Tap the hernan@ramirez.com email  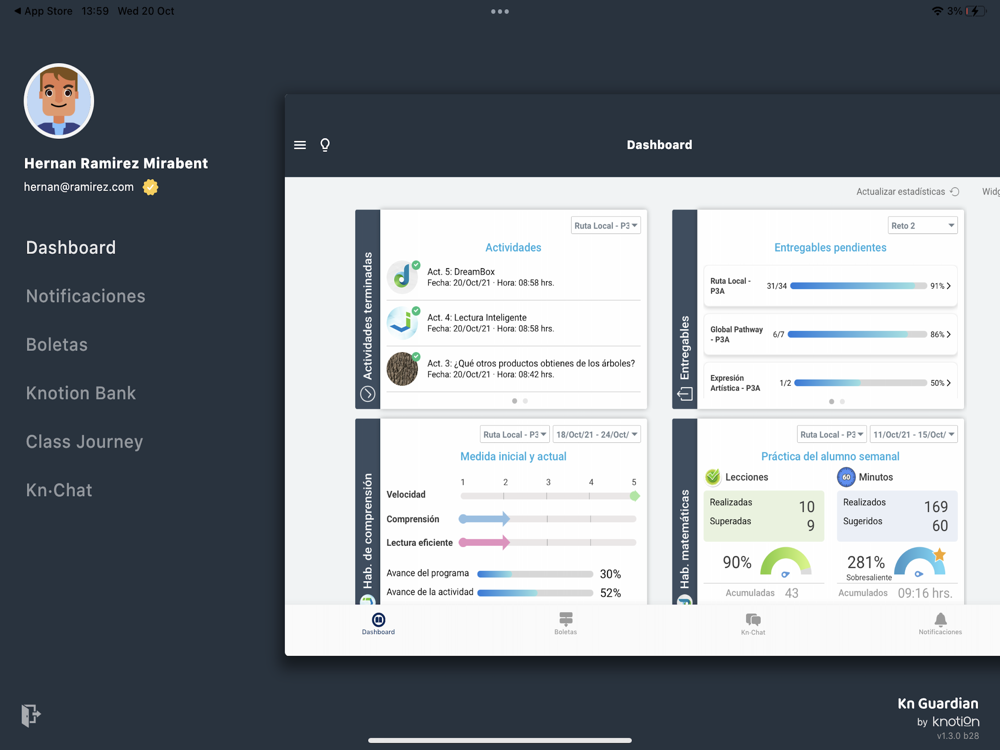click(x=79, y=187)
